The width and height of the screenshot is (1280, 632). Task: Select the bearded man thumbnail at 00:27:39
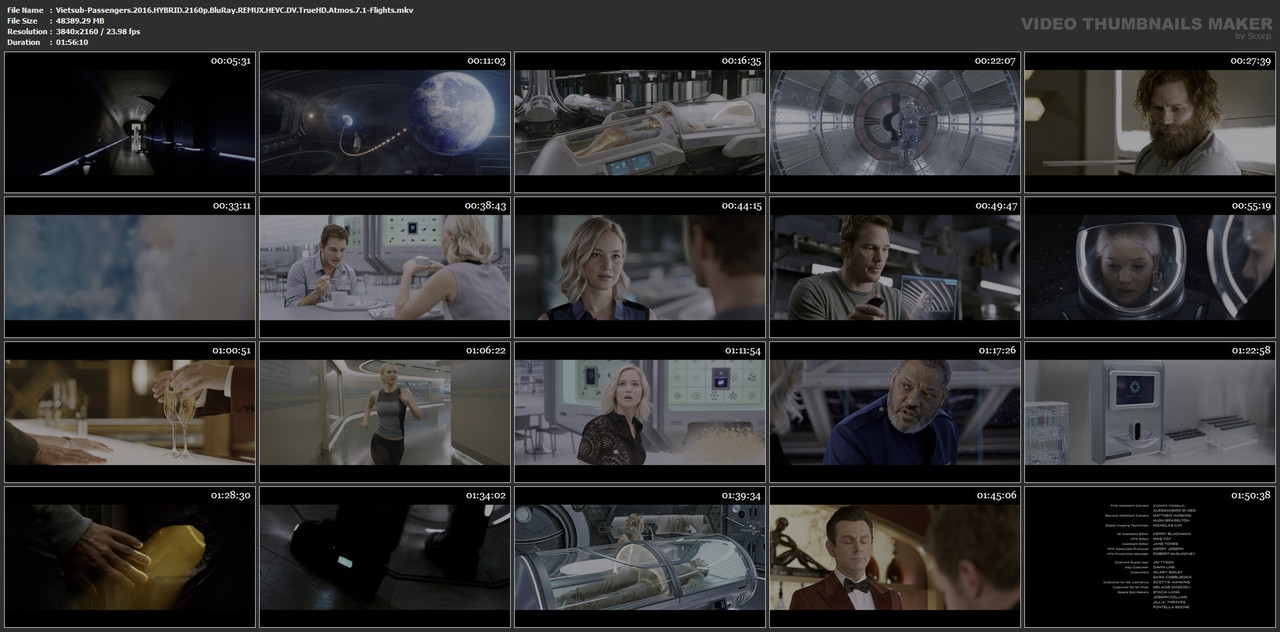coord(1150,122)
